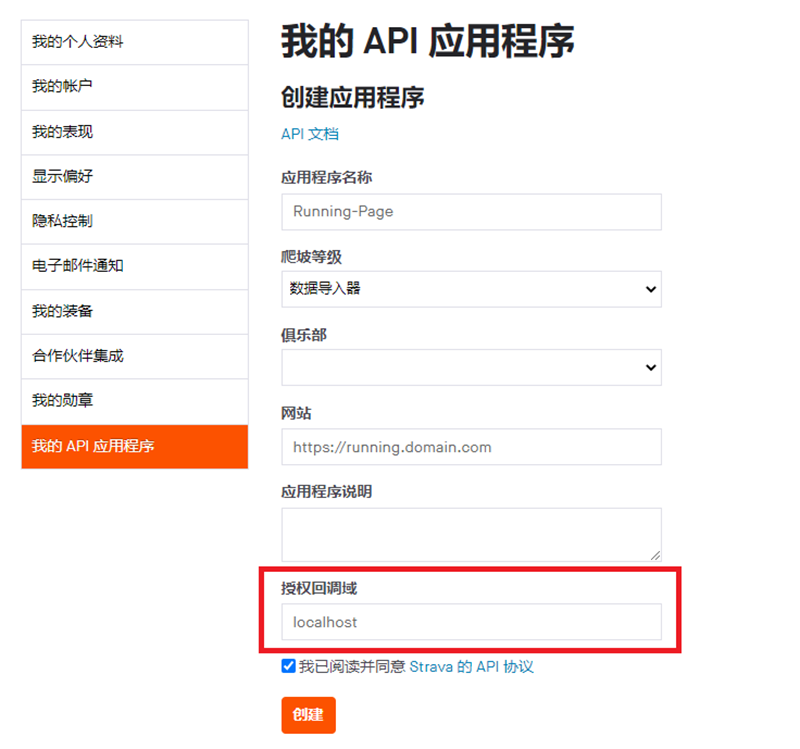800x749 pixels.
Task: Click the 应用程序名称 input showing Running-Page
Action: pyautogui.click(x=471, y=212)
